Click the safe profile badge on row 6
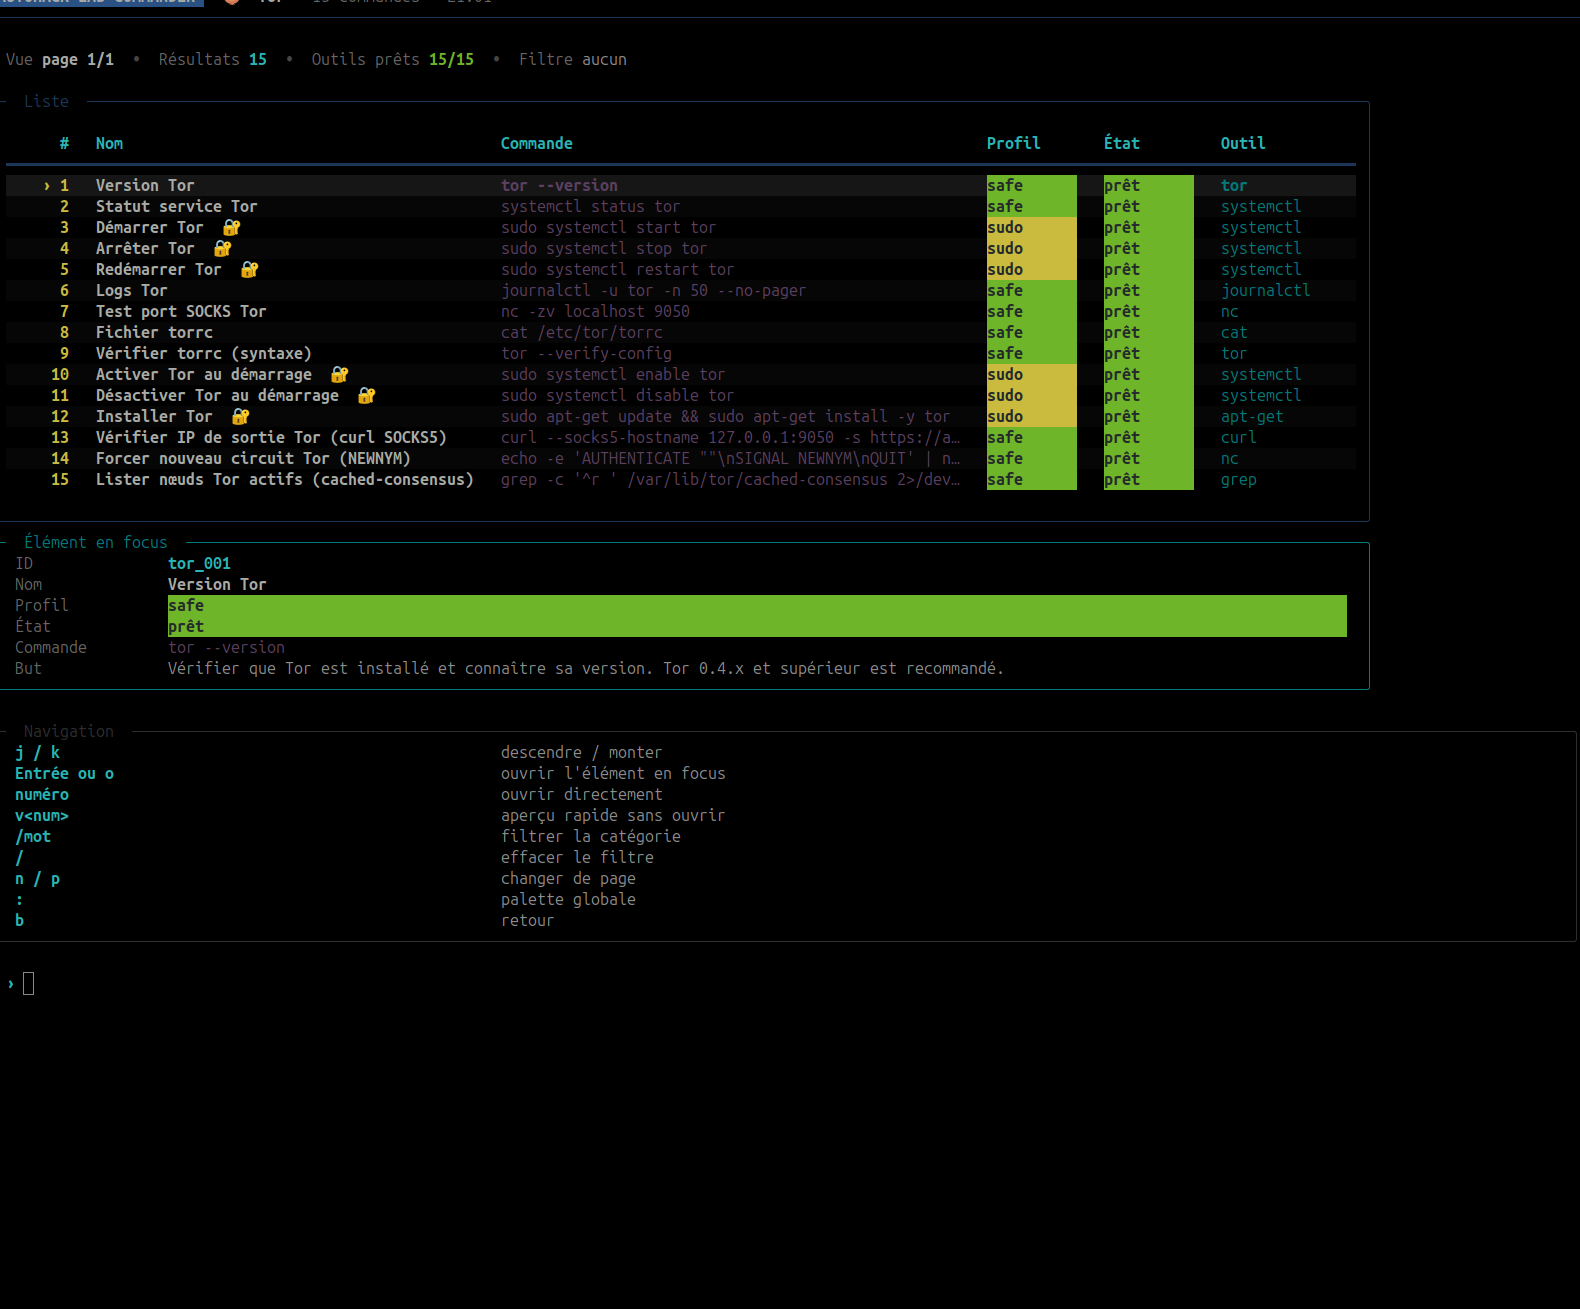The width and height of the screenshot is (1580, 1309). [x=1031, y=290]
